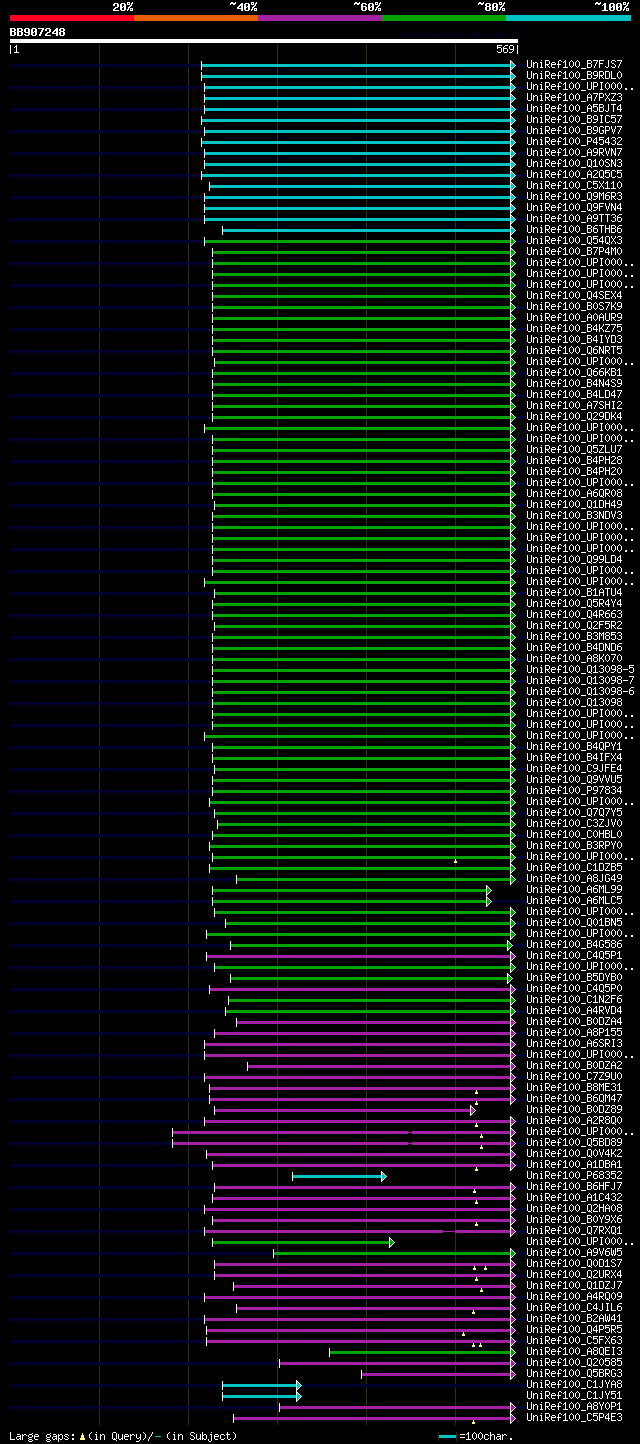Select hit label UniRef100_Q2F5R2
Screen dimensions: 640x1444
tap(574, 625)
